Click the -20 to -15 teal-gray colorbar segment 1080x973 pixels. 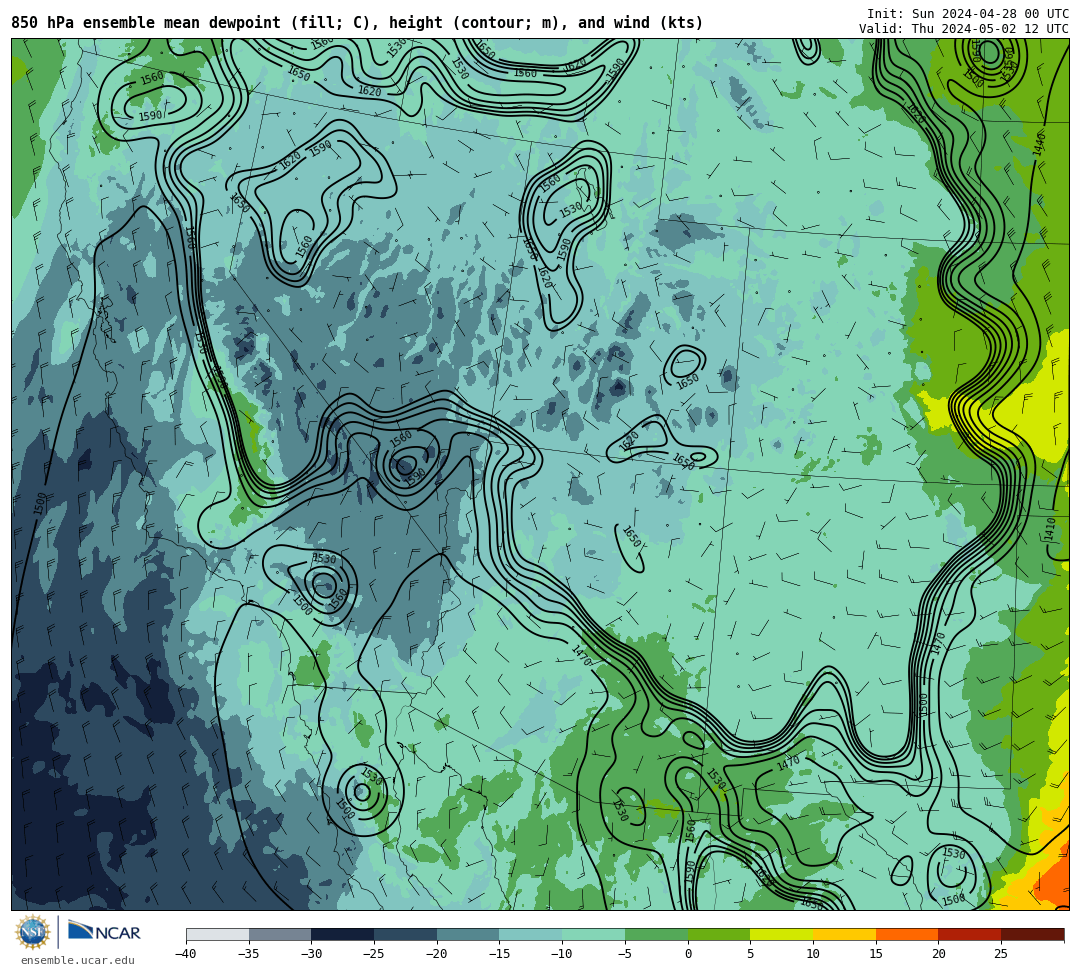point(468,934)
